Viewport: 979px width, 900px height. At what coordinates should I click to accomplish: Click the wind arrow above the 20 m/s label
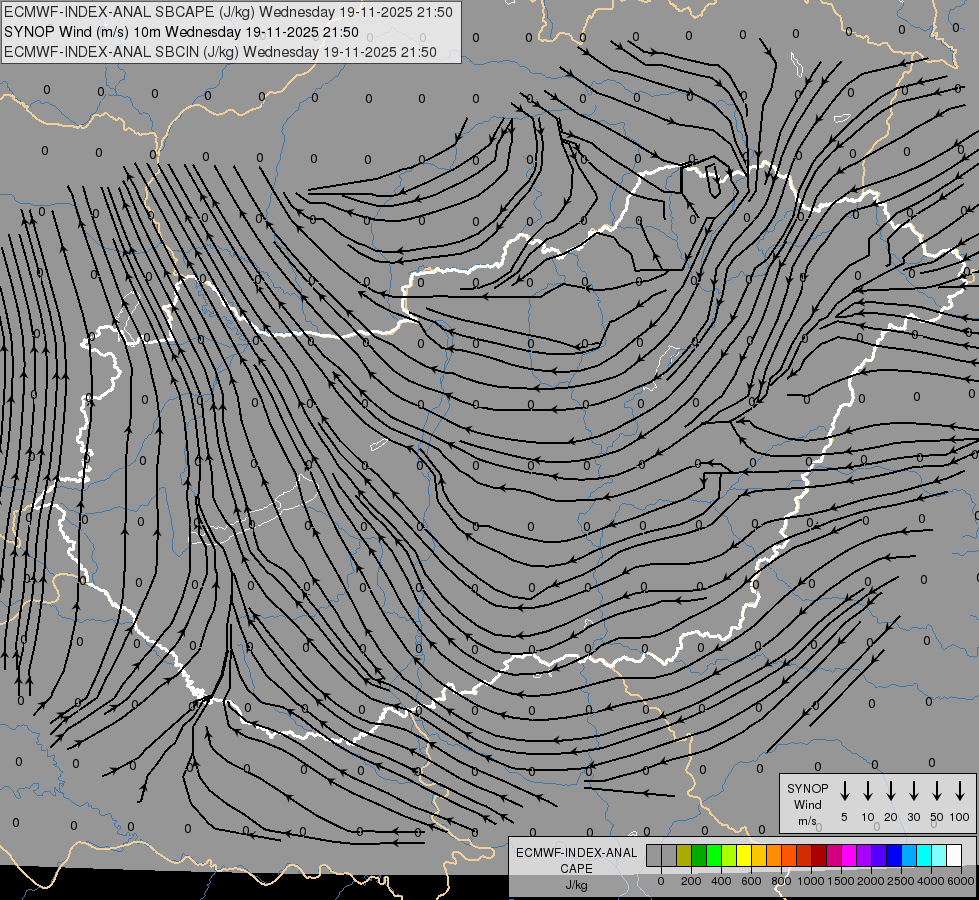click(x=891, y=791)
